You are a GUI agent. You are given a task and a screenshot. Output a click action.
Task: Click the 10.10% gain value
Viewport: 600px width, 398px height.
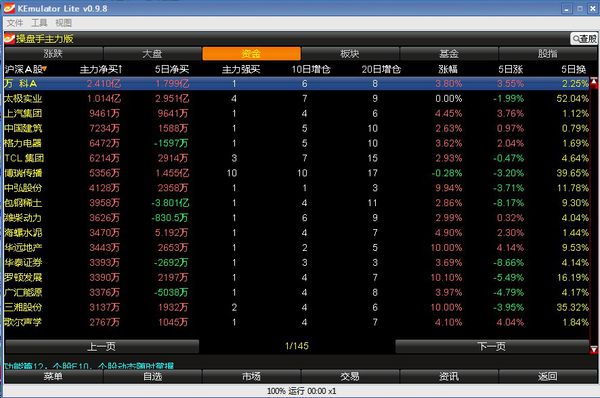coord(447,277)
